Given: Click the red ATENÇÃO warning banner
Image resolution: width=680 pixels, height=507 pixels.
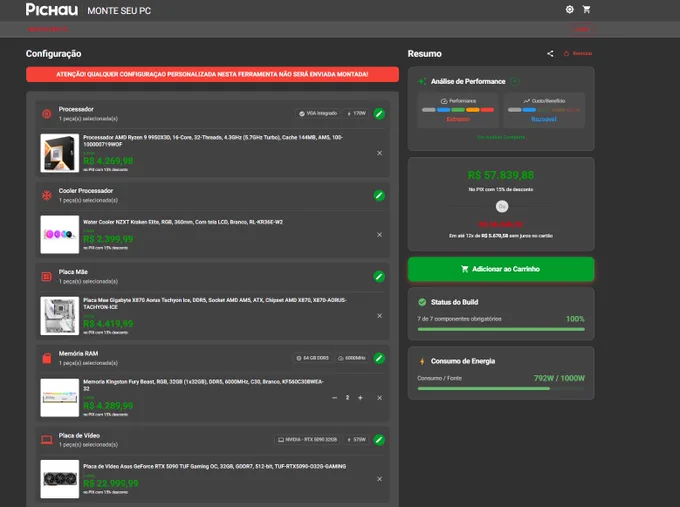Looking at the screenshot, I should coord(212,74).
